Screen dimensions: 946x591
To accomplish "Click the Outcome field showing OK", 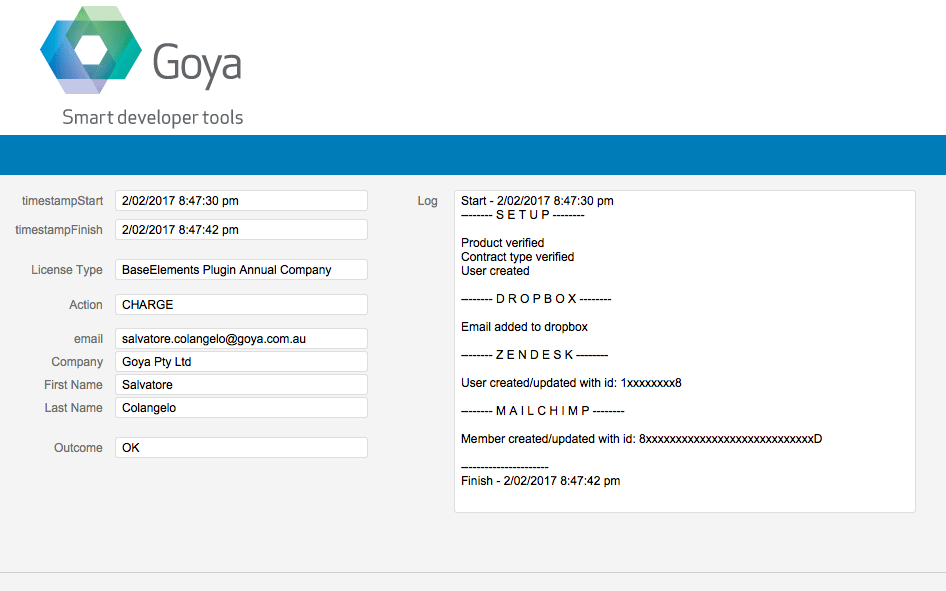I will click(241, 447).
